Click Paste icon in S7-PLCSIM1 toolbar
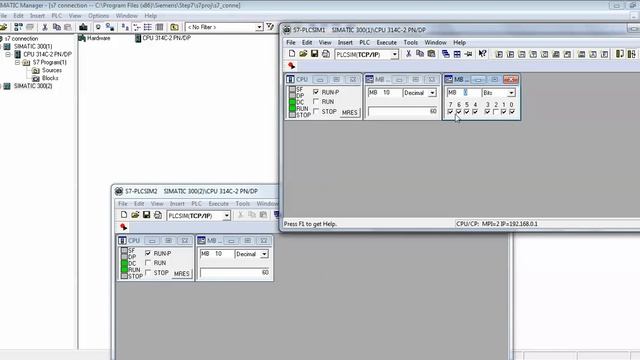The height and width of the screenshot is (360, 640). (431, 54)
